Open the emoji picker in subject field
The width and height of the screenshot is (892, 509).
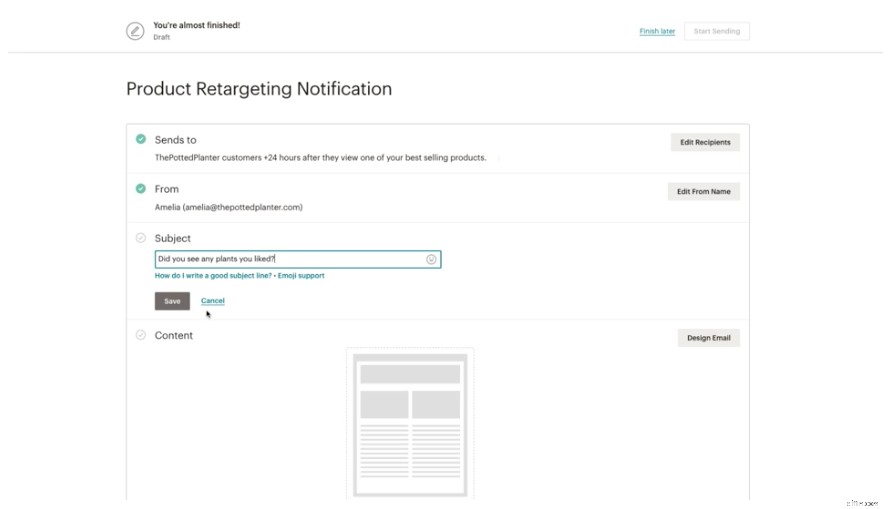pyautogui.click(x=431, y=259)
